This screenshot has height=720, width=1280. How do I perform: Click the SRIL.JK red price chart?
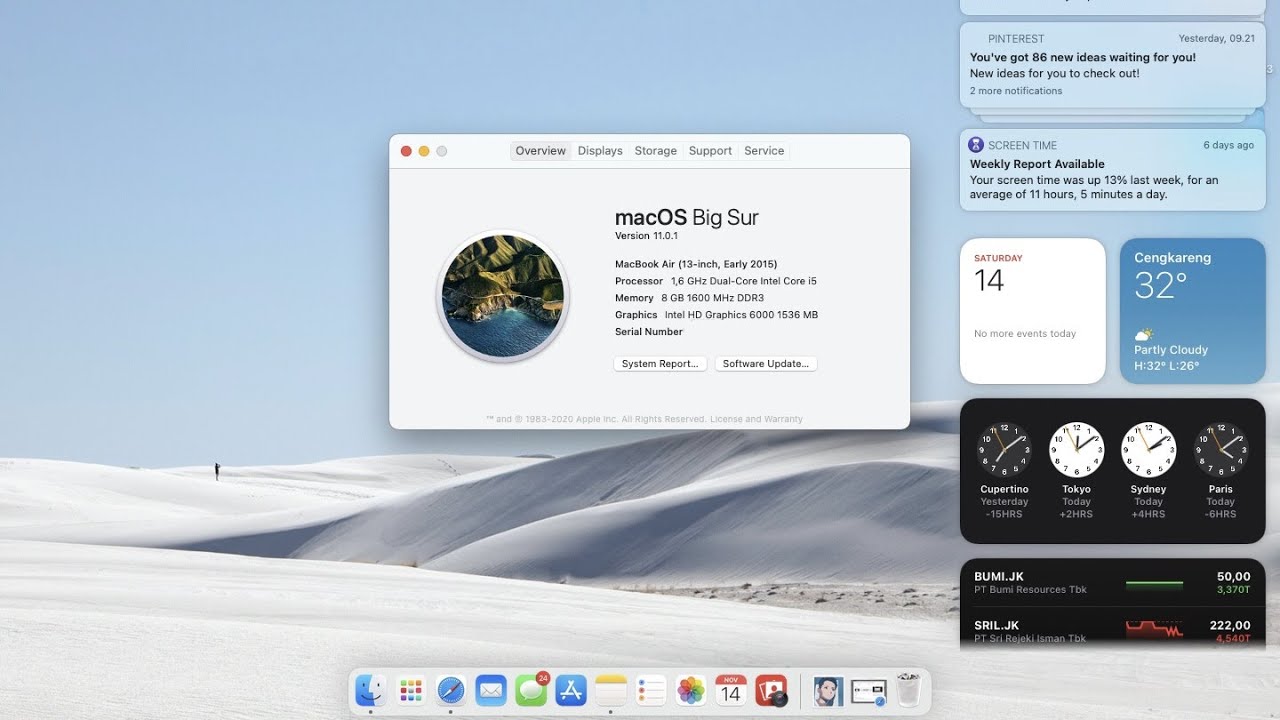(1154, 630)
